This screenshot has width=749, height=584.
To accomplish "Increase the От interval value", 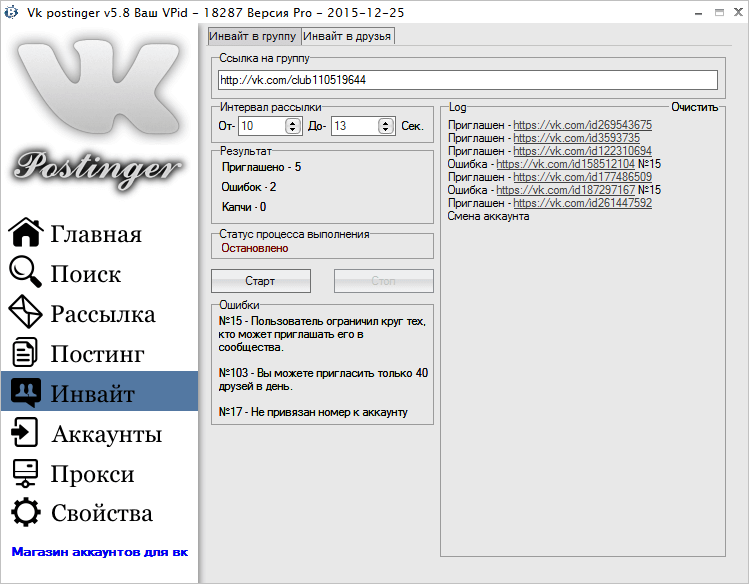I will pos(293,122).
